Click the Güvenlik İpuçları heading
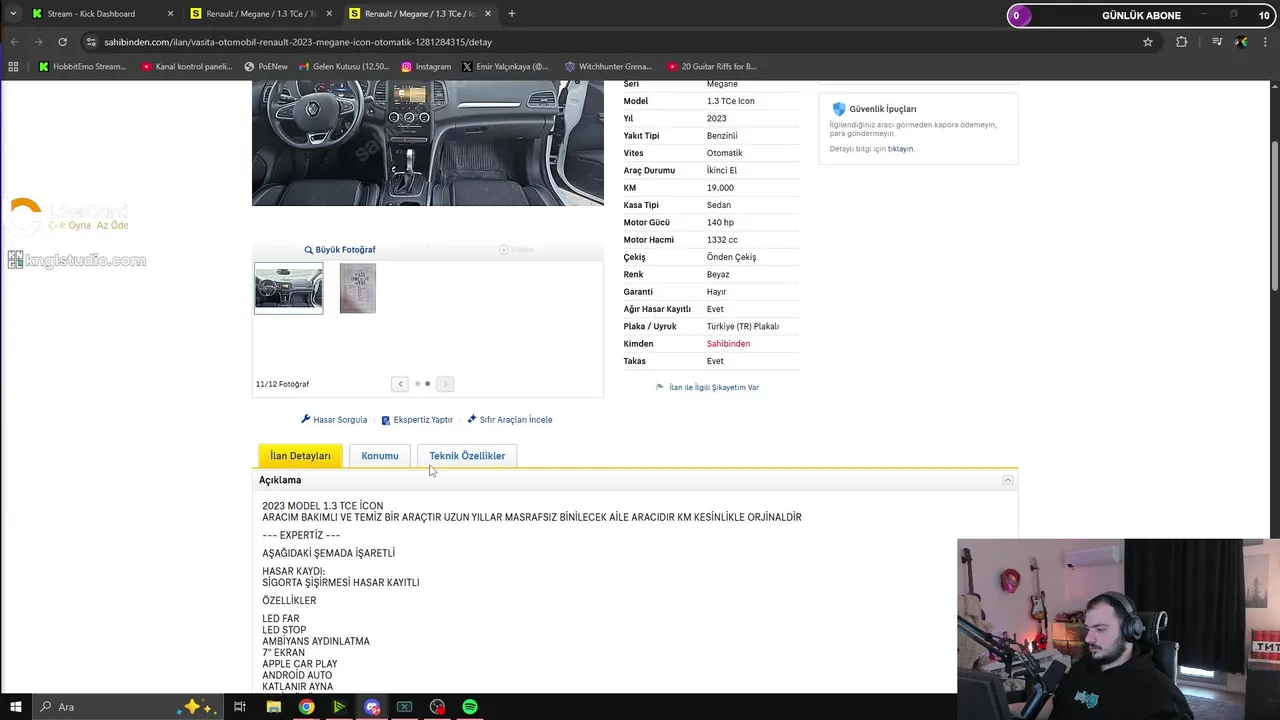1280x720 pixels. click(883, 109)
